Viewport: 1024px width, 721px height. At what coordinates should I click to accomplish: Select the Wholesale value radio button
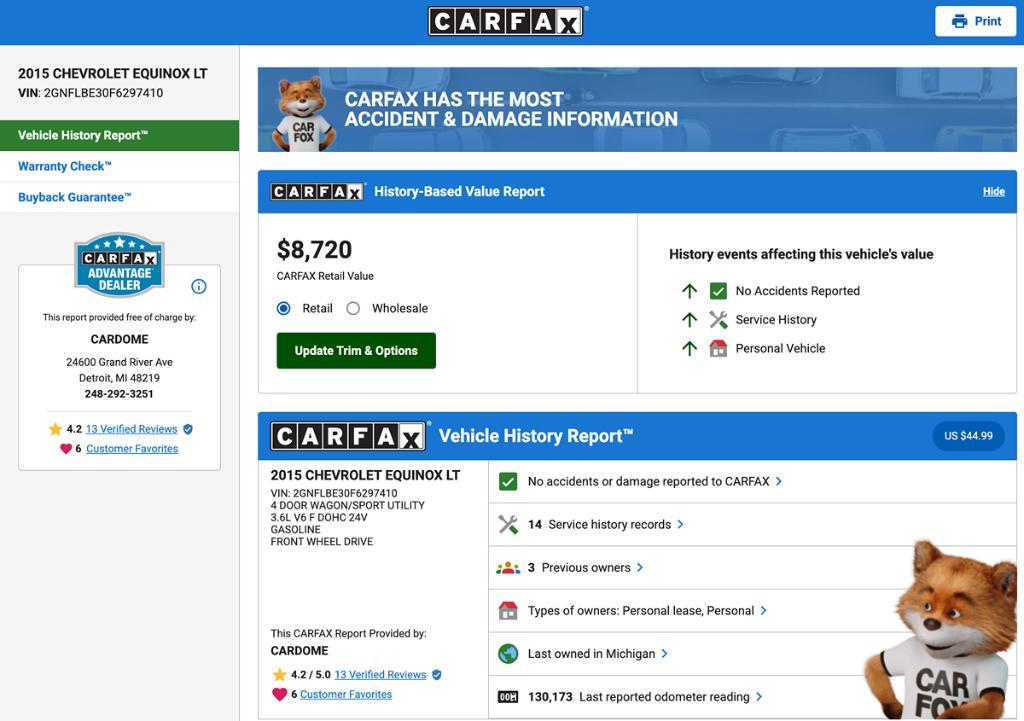click(353, 308)
